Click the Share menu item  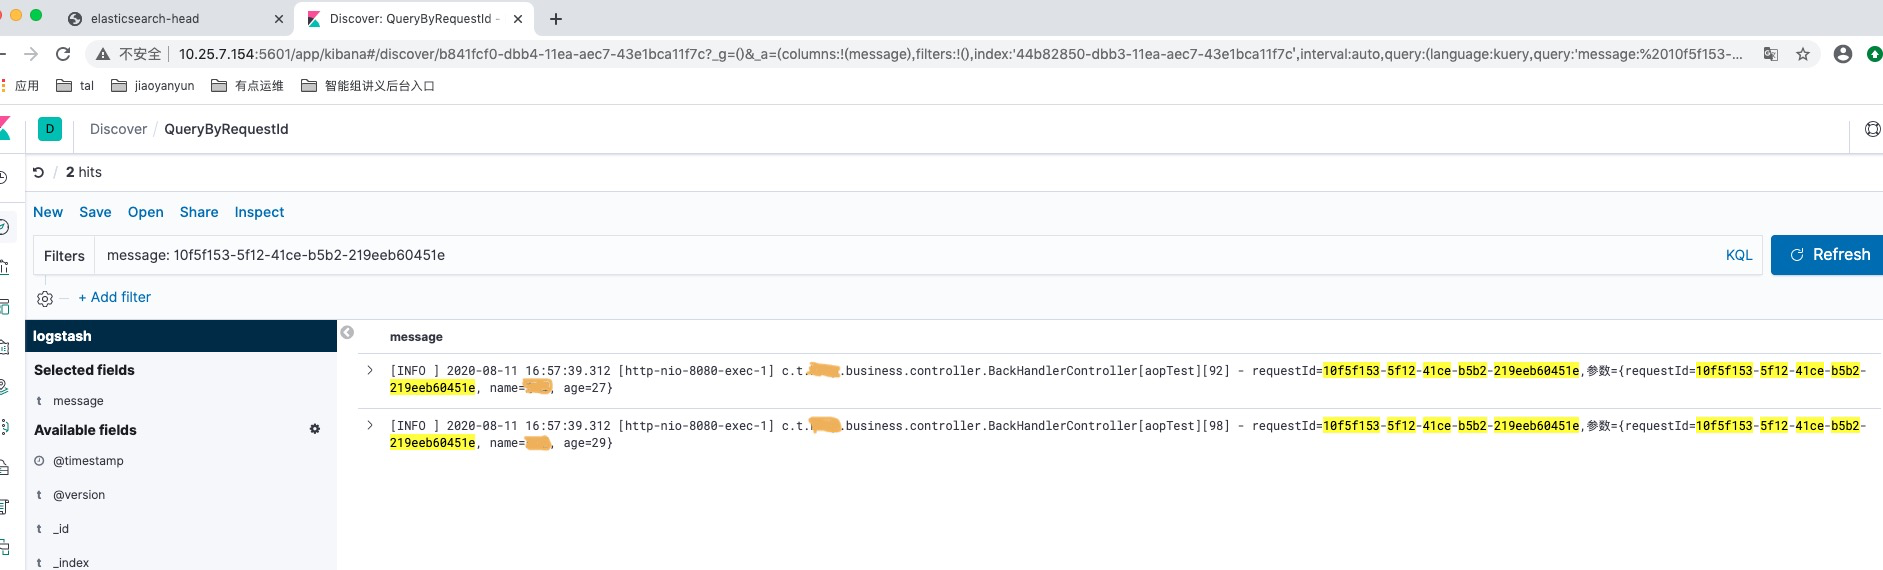click(x=199, y=212)
